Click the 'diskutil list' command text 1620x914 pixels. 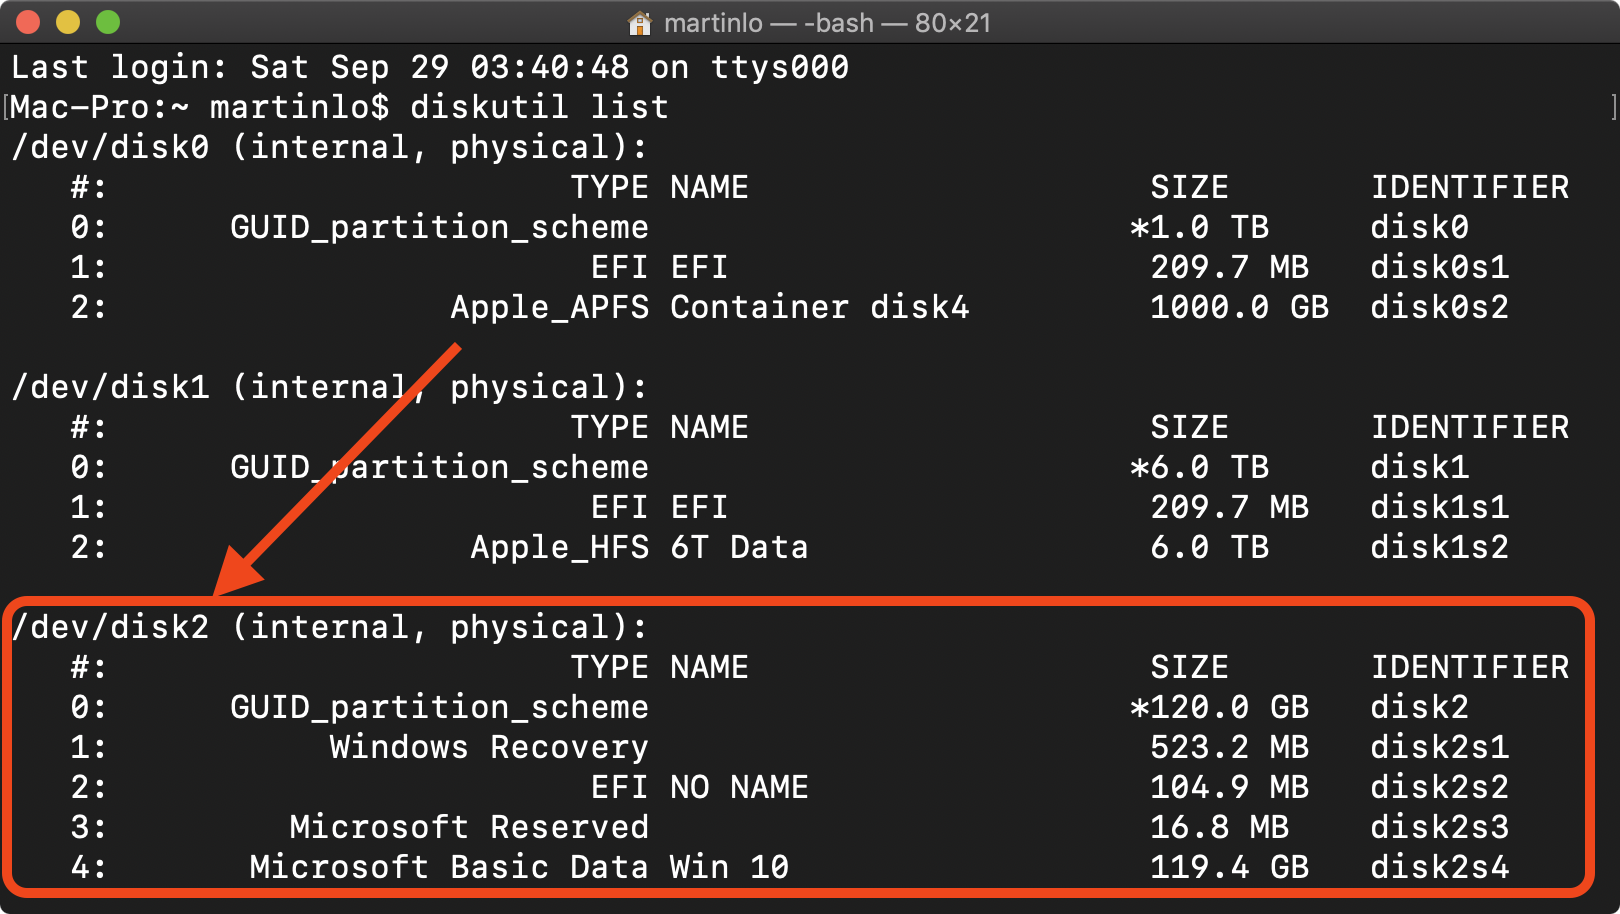tap(539, 107)
